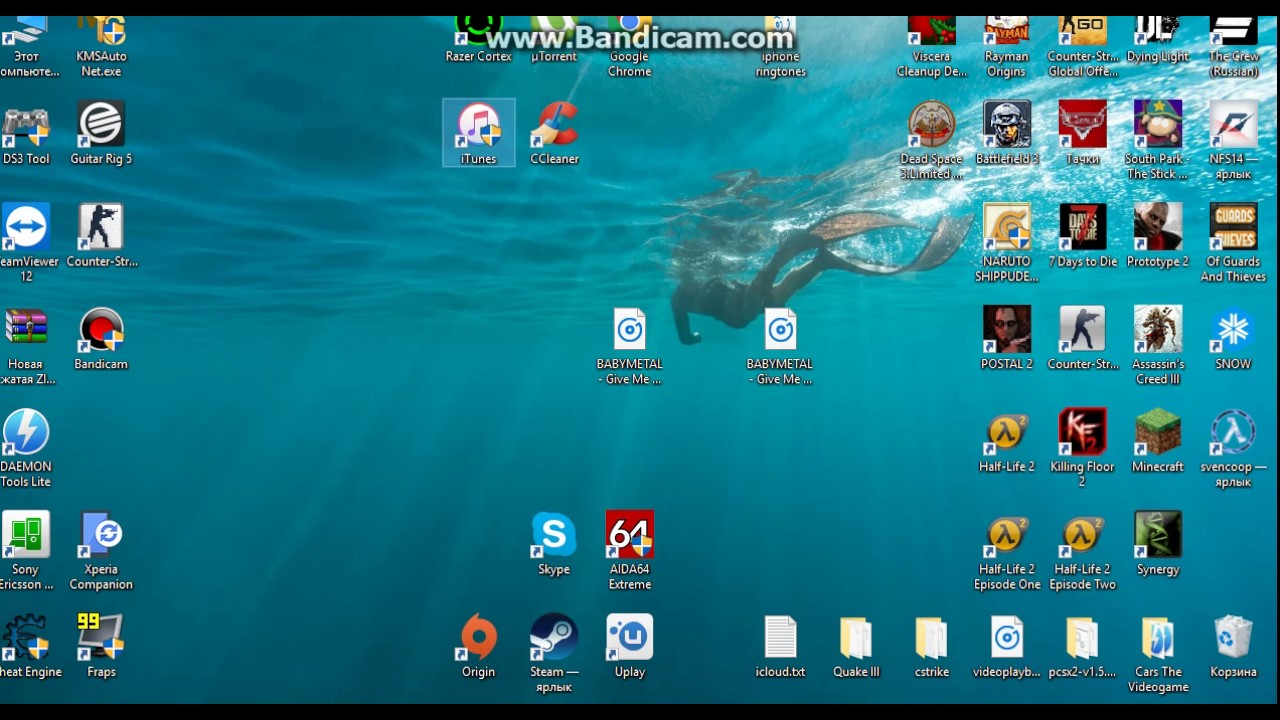Launch Assassin's Creed III
This screenshot has width=1280, height=720.
[1158, 330]
